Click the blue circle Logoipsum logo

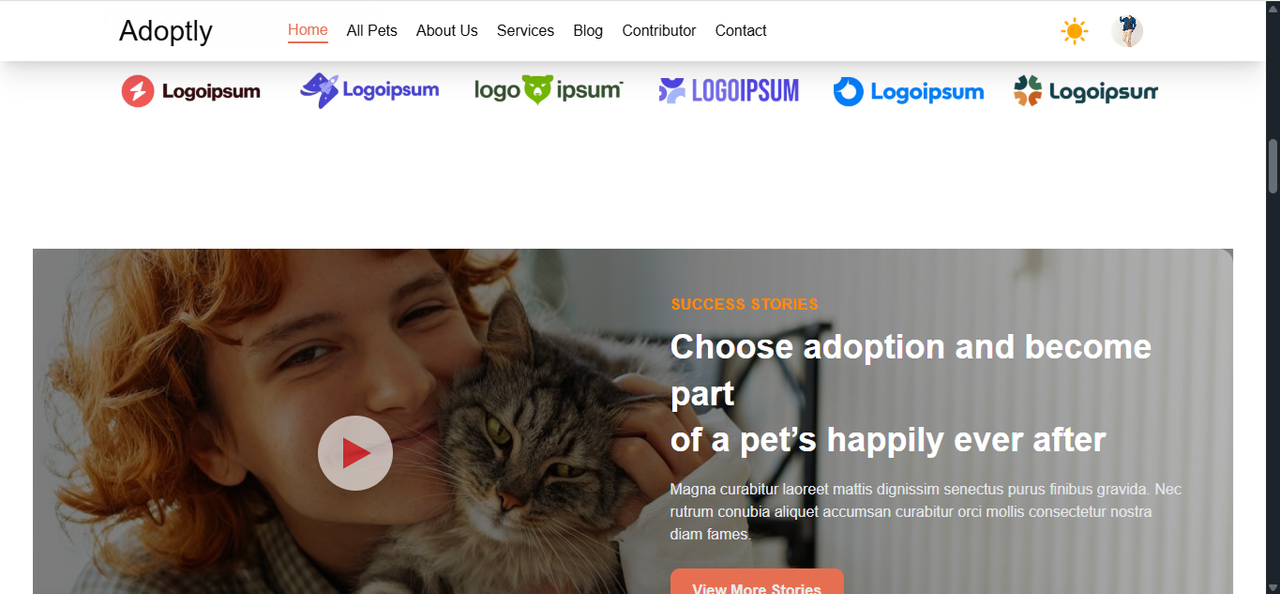909,92
